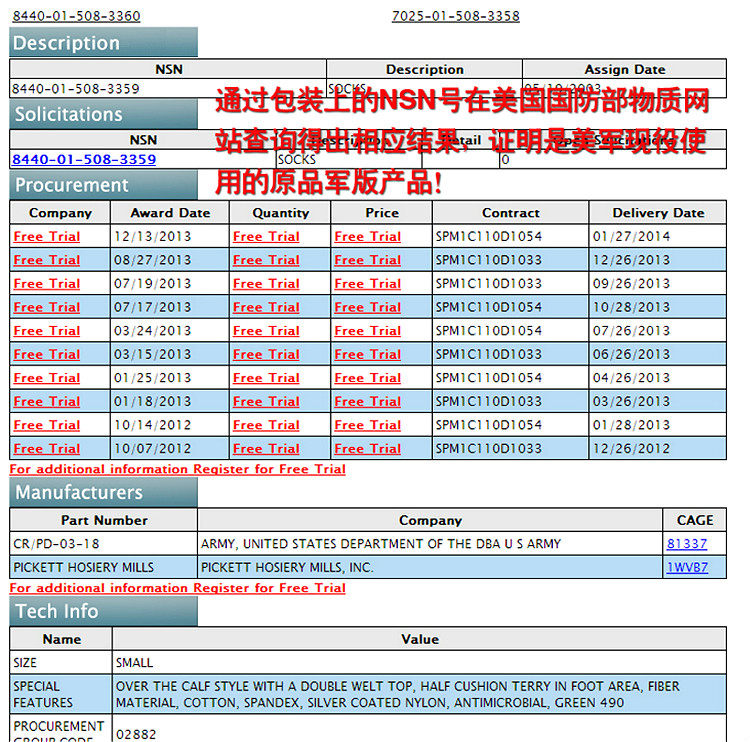Image resolution: width=750 pixels, height=742 pixels.
Task: Click the Price column header
Action: (382, 213)
